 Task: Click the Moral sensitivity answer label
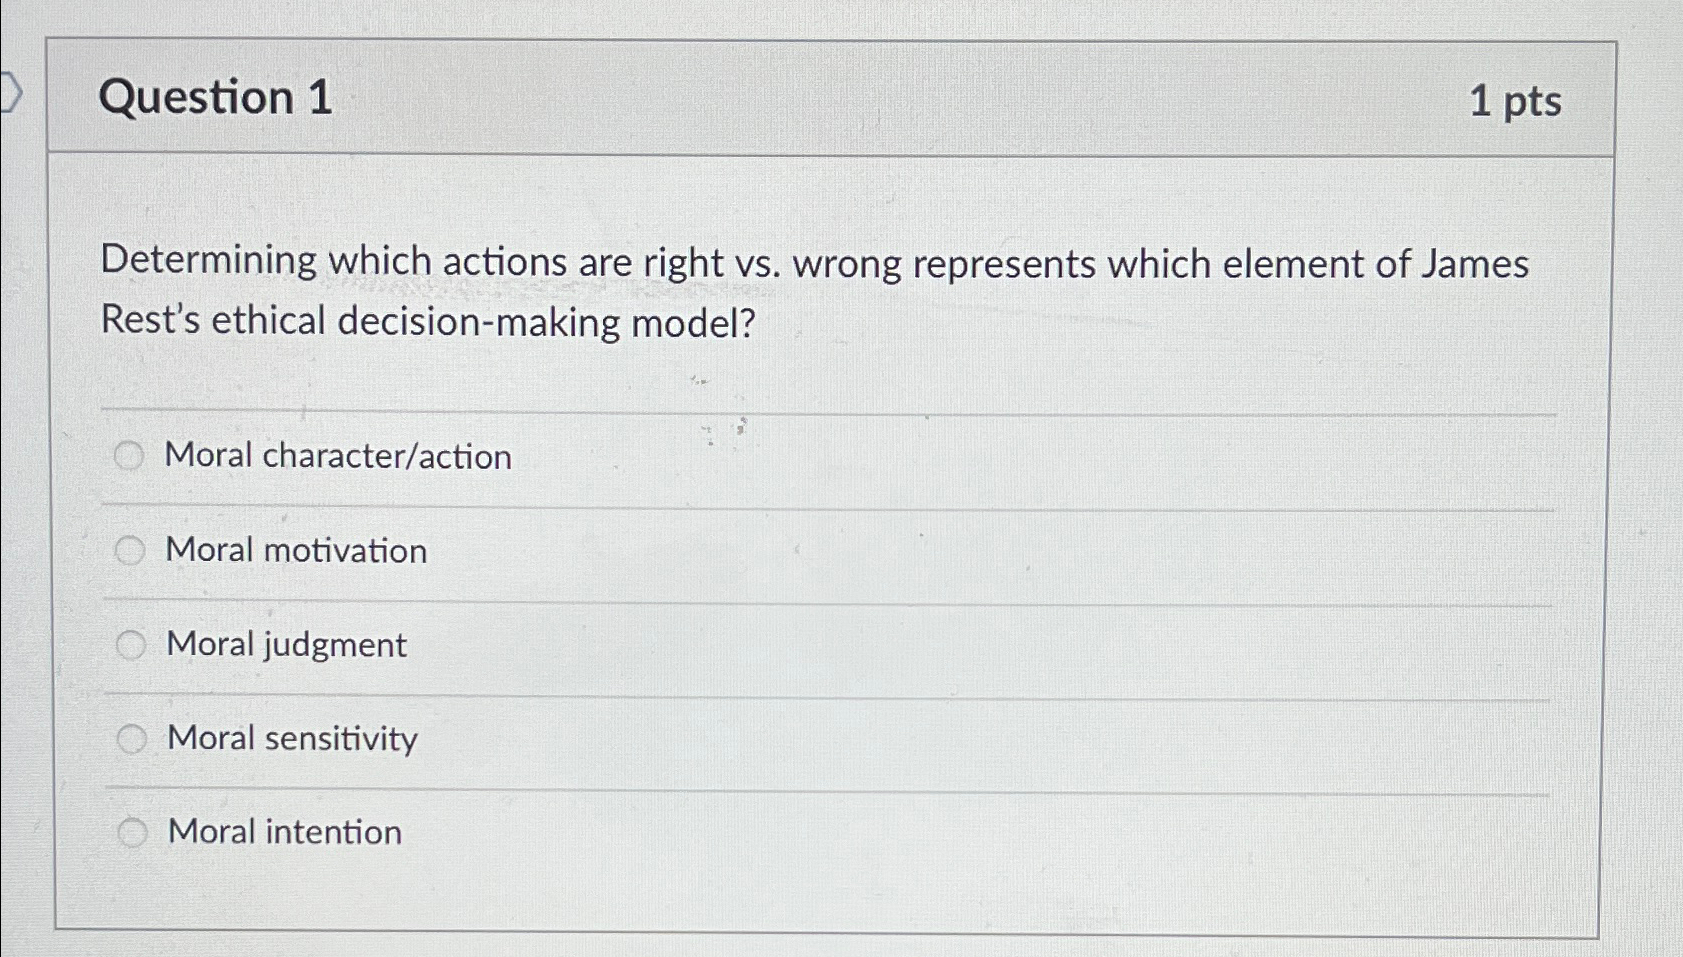[292, 739]
